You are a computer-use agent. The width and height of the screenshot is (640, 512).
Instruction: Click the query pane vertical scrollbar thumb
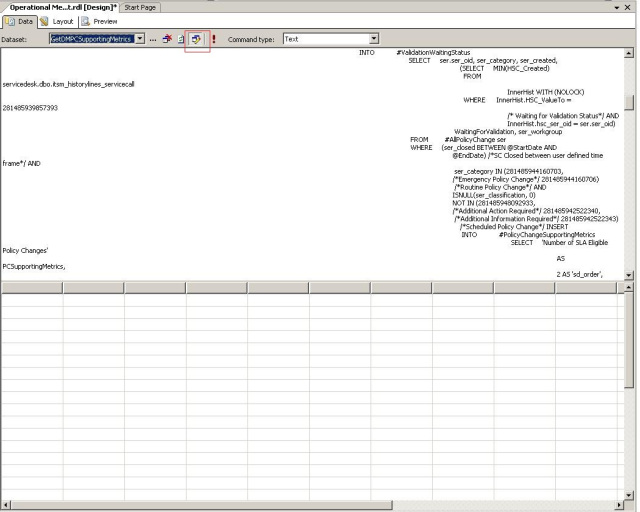coord(629,102)
